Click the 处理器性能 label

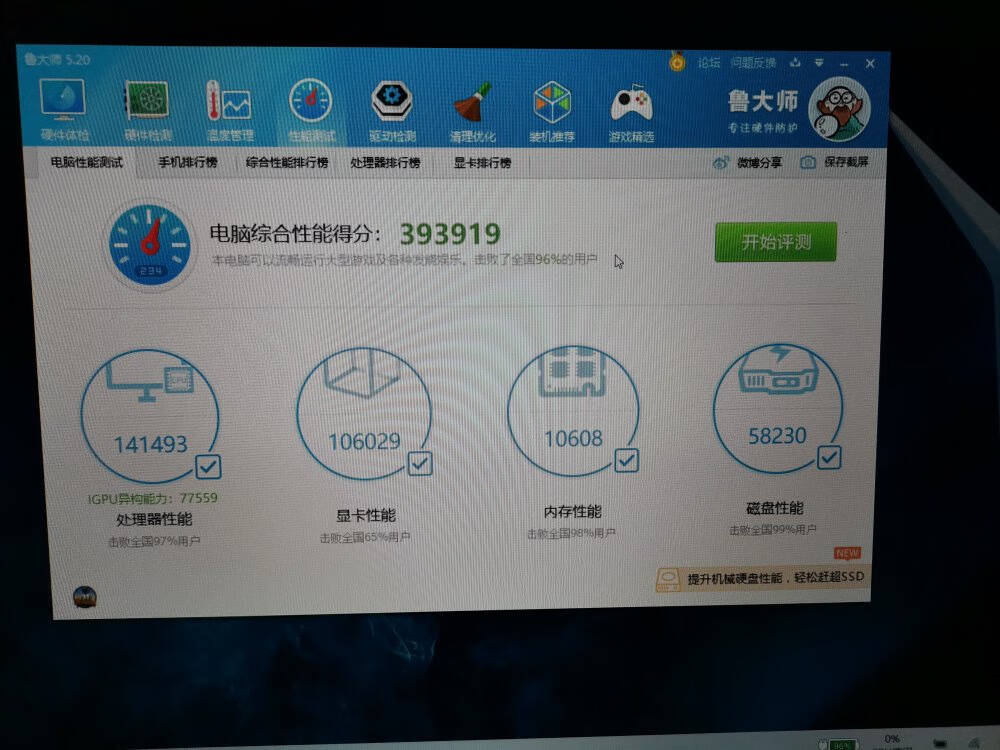pyautogui.click(x=154, y=519)
